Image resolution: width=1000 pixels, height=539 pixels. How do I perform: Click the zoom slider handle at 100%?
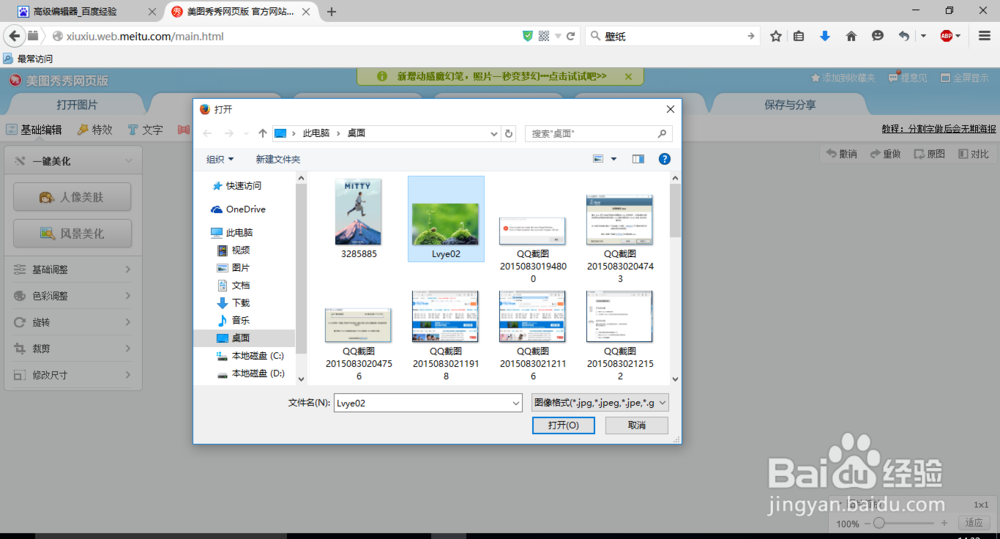[879, 523]
